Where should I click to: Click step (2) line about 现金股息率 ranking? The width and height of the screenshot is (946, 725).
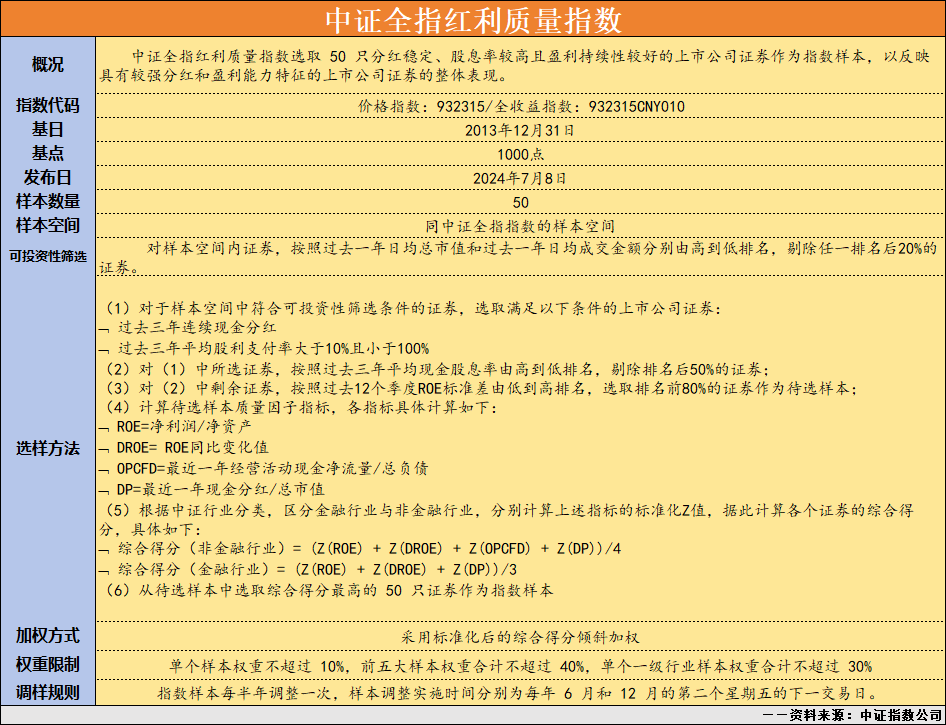437,369
